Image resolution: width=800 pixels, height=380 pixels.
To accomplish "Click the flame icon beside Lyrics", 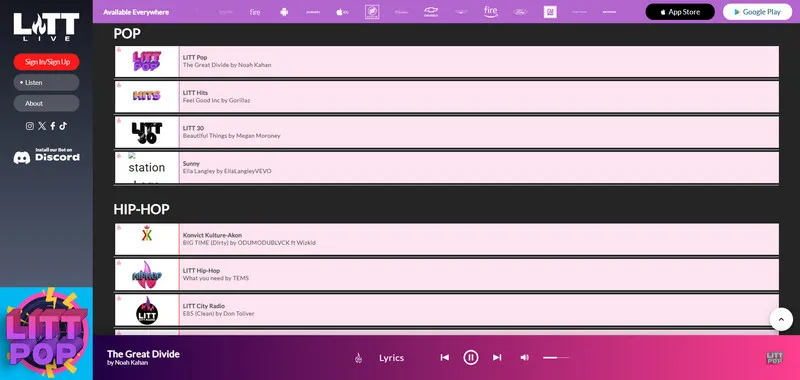I will click(x=358, y=358).
